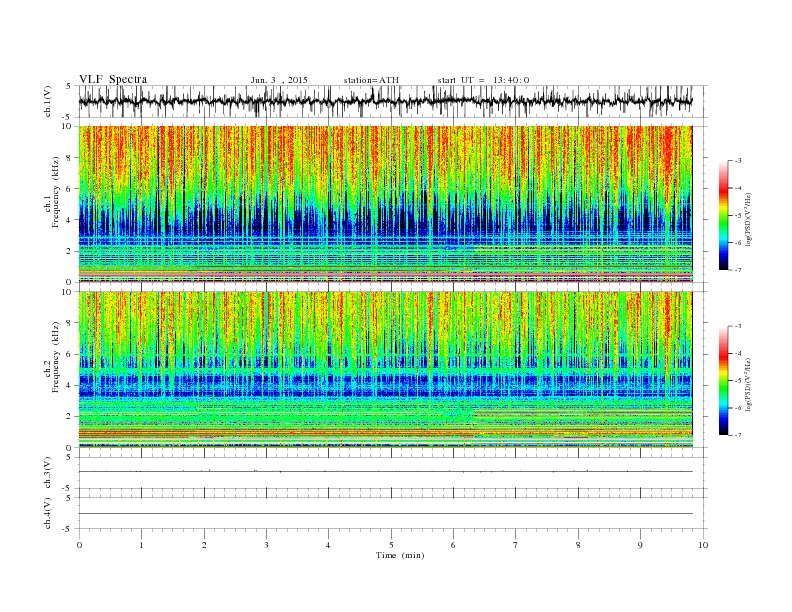Select the date text "Jun. 3 , 2015"
This screenshot has height=612, width=792.
(x=279, y=80)
